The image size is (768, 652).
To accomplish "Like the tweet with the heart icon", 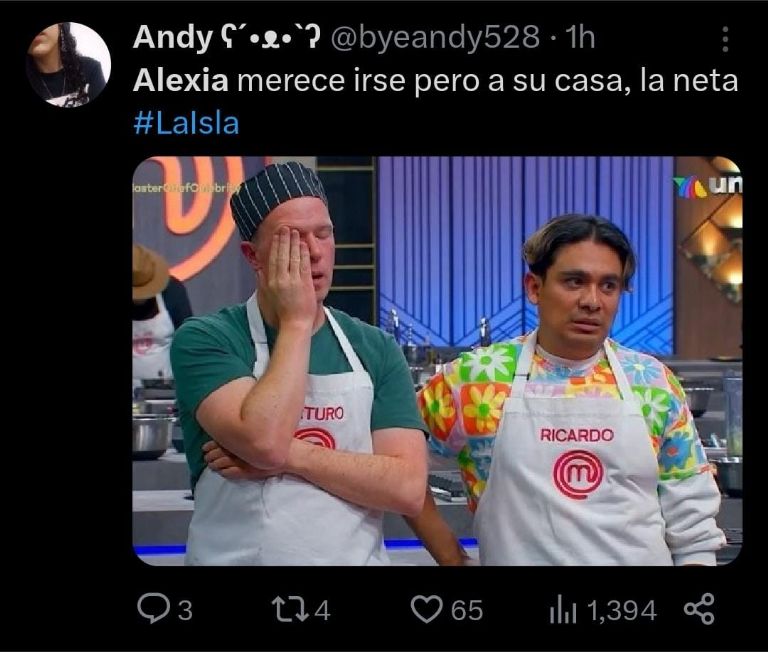I will point(426,610).
